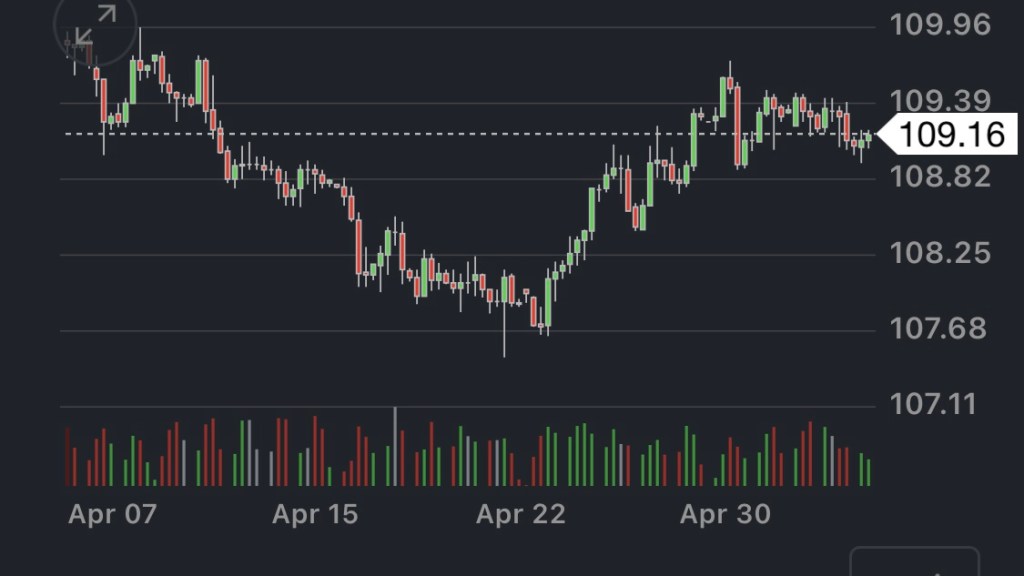Click the 109.96 price axis label
1024x576 pixels.
(x=940, y=24)
